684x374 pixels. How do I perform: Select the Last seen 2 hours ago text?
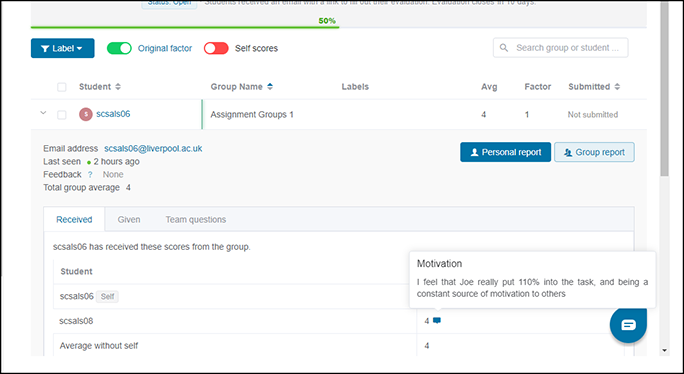coord(91,161)
